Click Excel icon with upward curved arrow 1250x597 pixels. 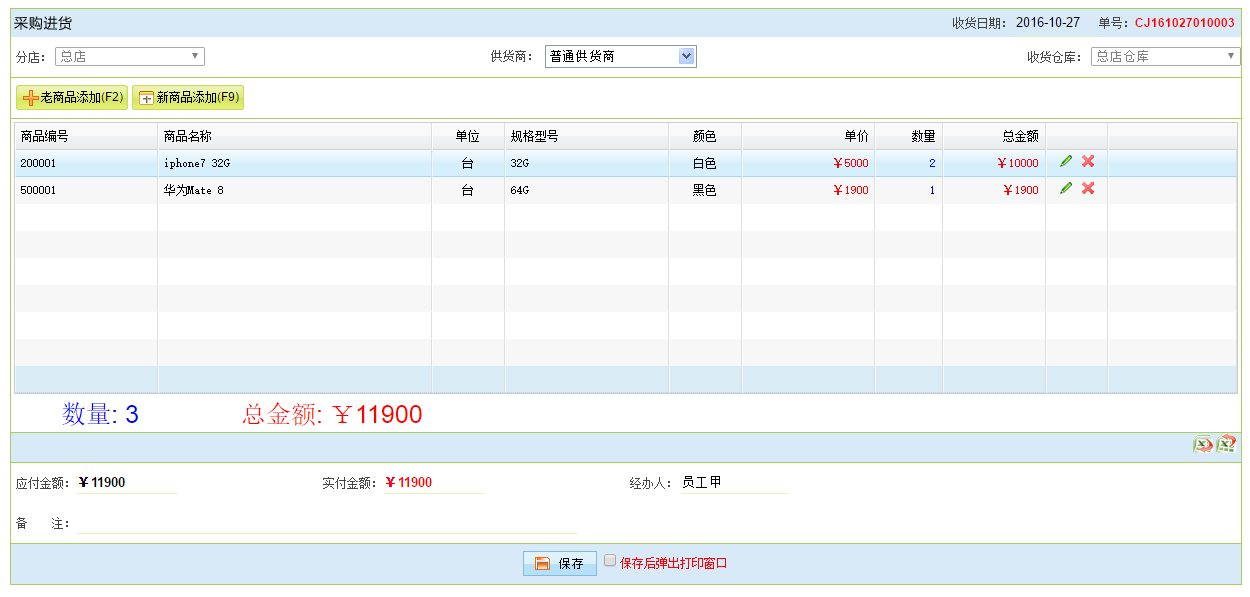tap(1227, 445)
